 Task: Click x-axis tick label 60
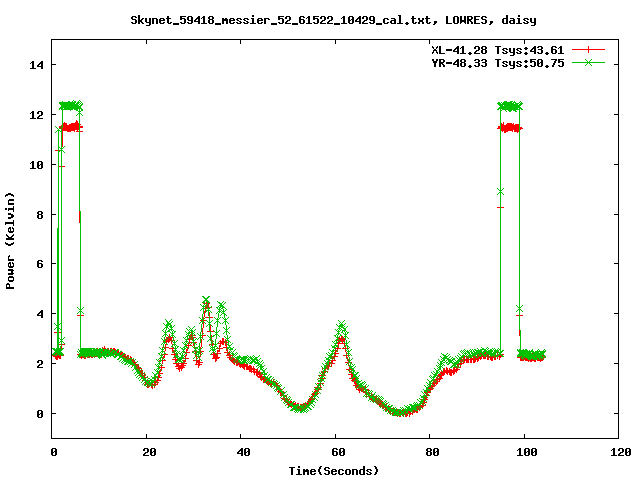pos(338,452)
